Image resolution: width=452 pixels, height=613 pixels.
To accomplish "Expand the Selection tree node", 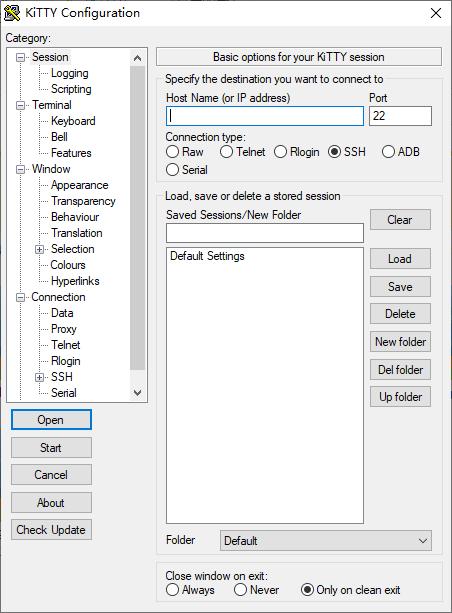I will point(39,249).
